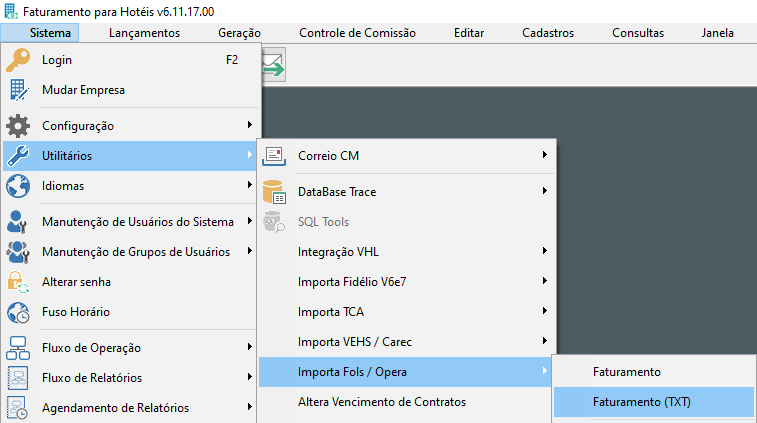The height and width of the screenshot is (423, 757).
Task: Select Faturamento (TXT) submenu item
Action: (x=654, y=402)
